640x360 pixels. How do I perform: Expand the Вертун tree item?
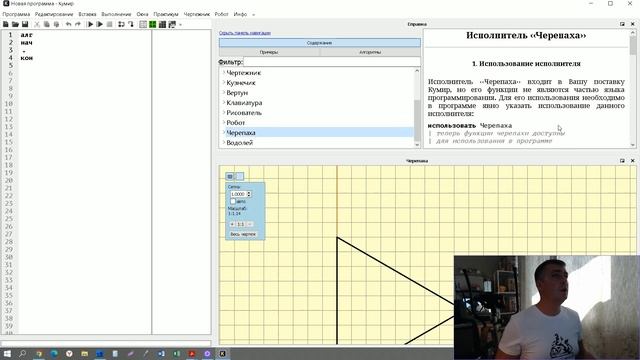click(224, 93)
